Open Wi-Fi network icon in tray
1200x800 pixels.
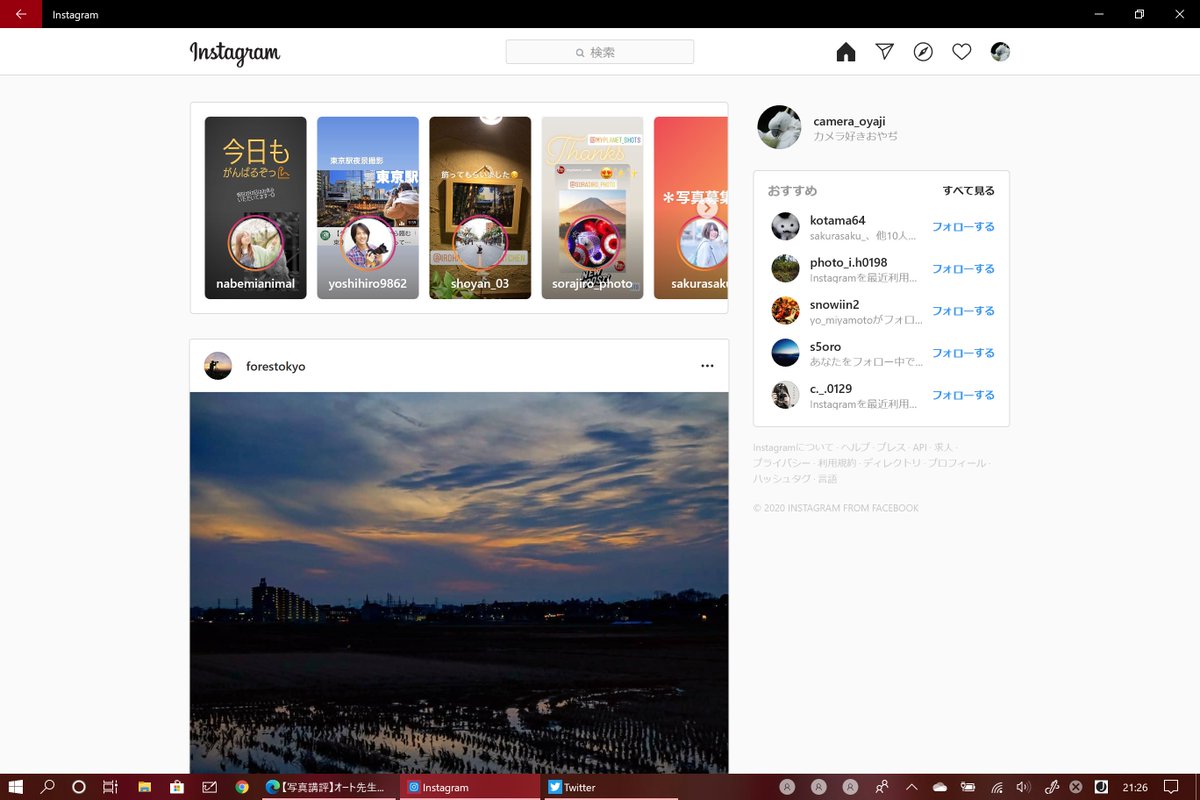click(996, 787)
